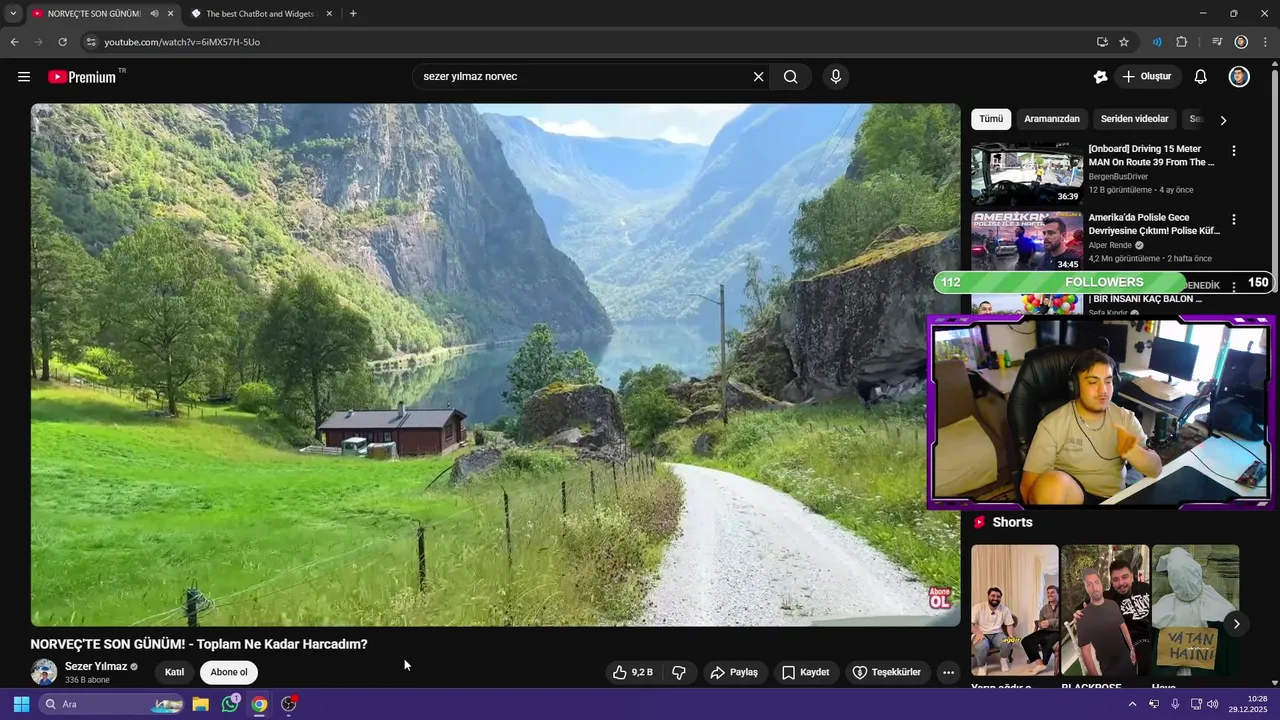The width and height of the screenshot is (1280, 720).
Task: Like the video (9,2 B)
Action: pos(634,672)
